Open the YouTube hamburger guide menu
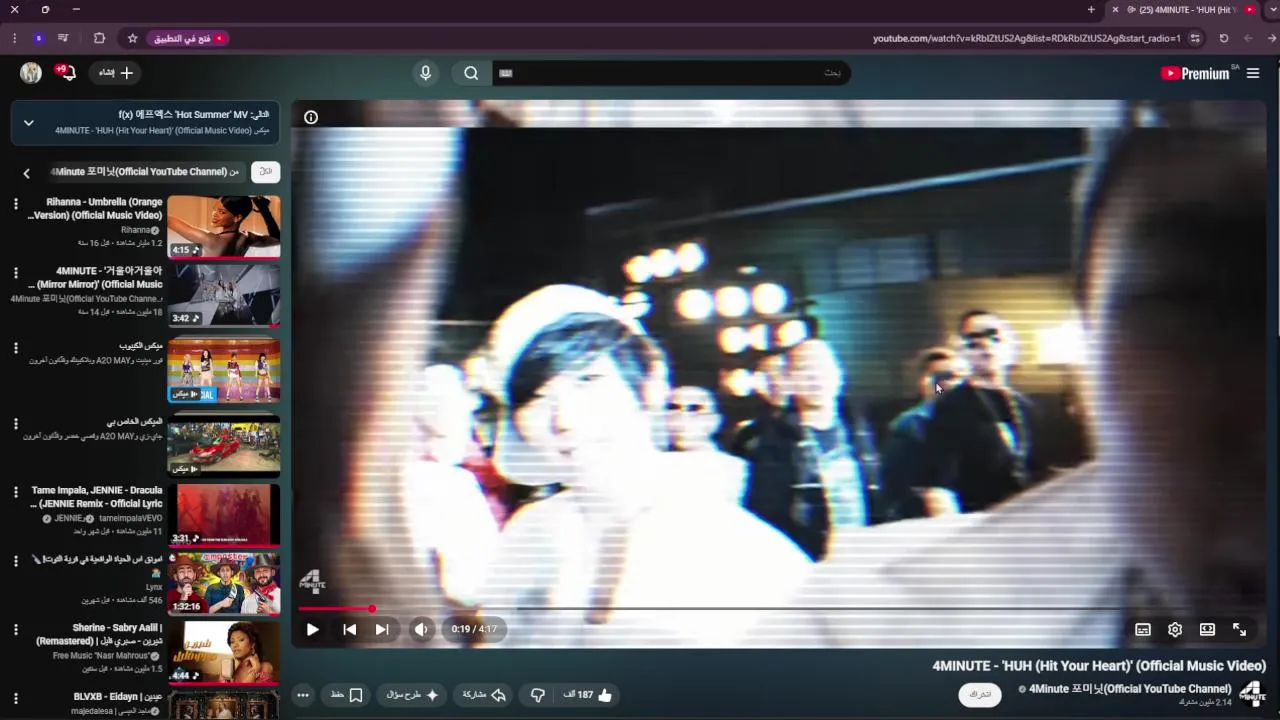1280x720 pixels. pos(1253,73)
